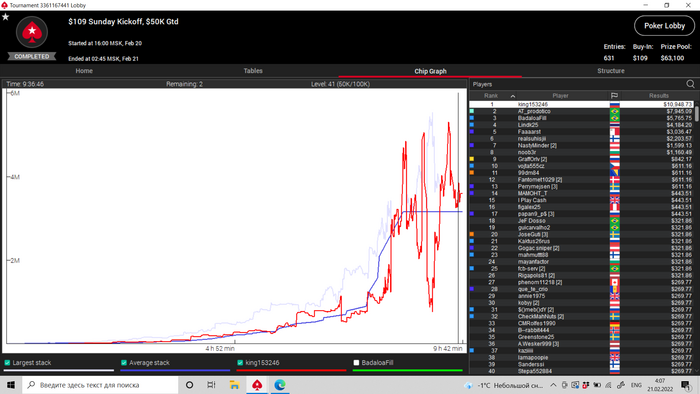This screenshot has height=394, width=700.
Task: Click the COMPLETED status badge
Action: click(32, 56)
